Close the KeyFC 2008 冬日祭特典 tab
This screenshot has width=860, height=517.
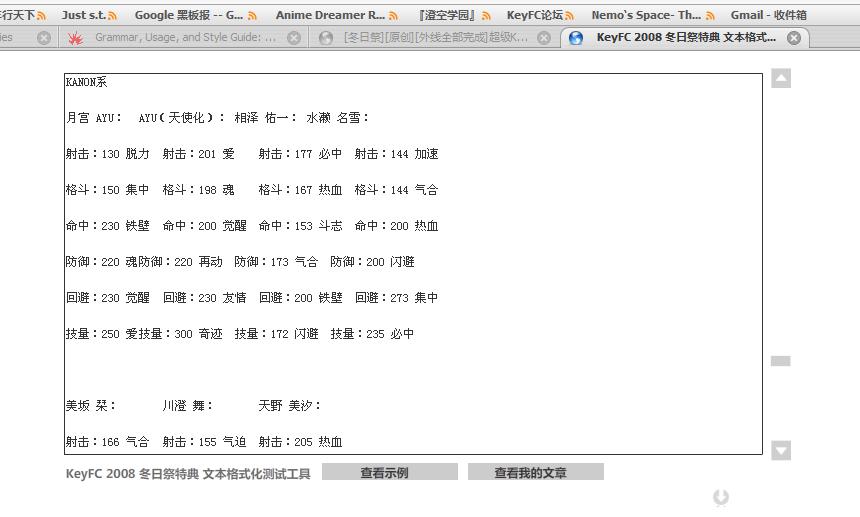(794, 38)
